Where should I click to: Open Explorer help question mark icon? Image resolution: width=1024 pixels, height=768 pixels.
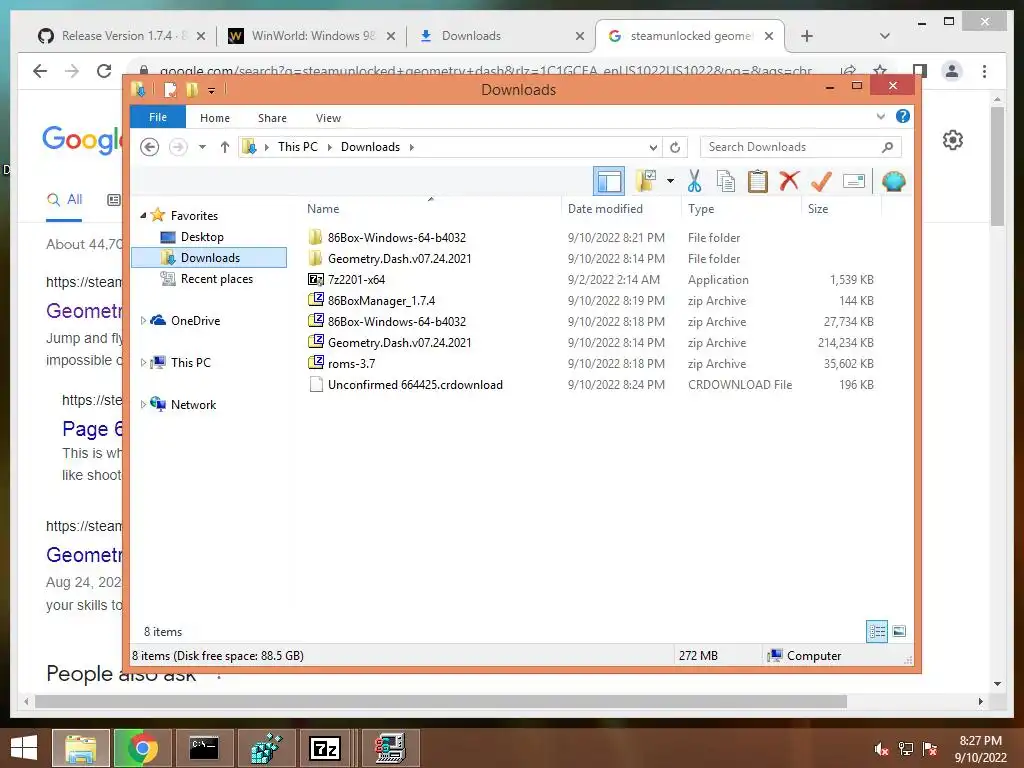tap(903, 116)
